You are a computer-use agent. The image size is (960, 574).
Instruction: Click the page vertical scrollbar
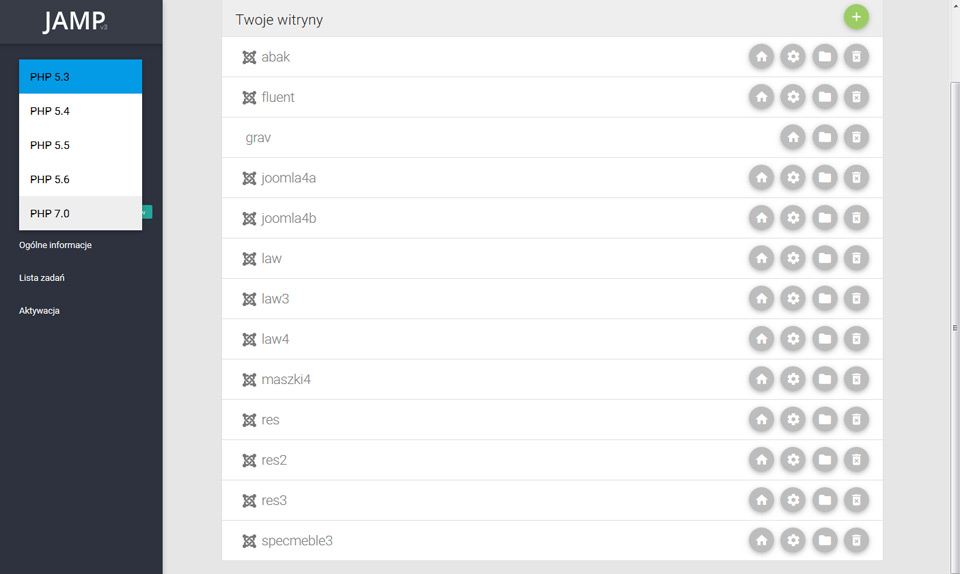point(954,327)
